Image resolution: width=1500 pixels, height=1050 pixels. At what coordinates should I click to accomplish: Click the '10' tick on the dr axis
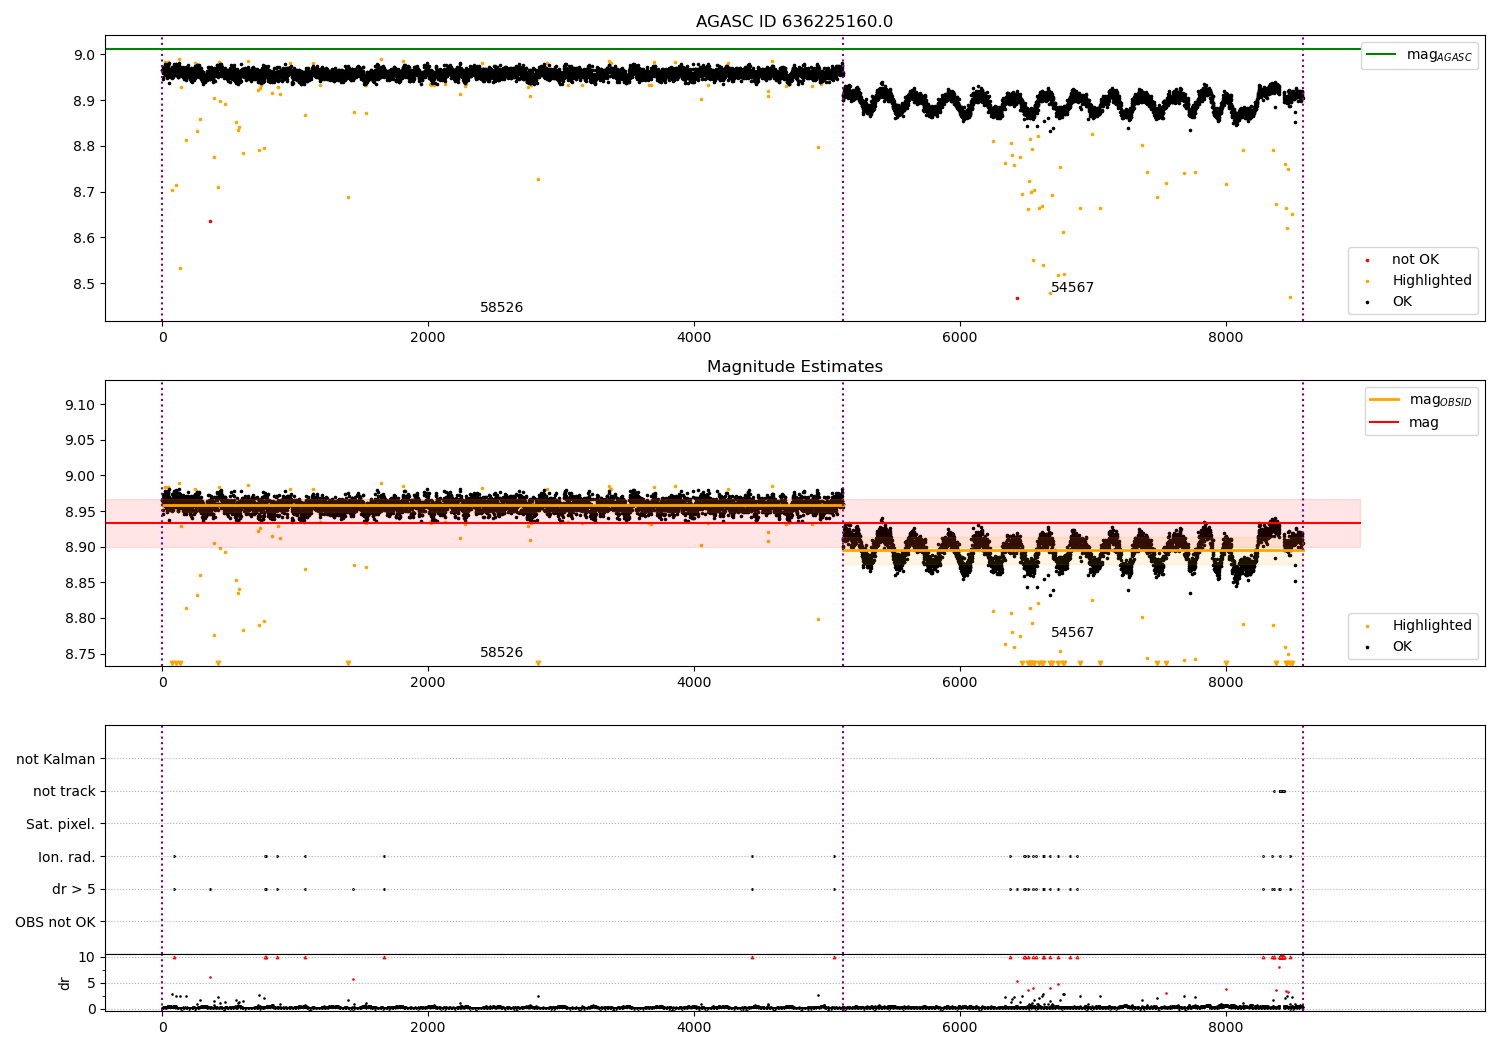coord(88,957)
